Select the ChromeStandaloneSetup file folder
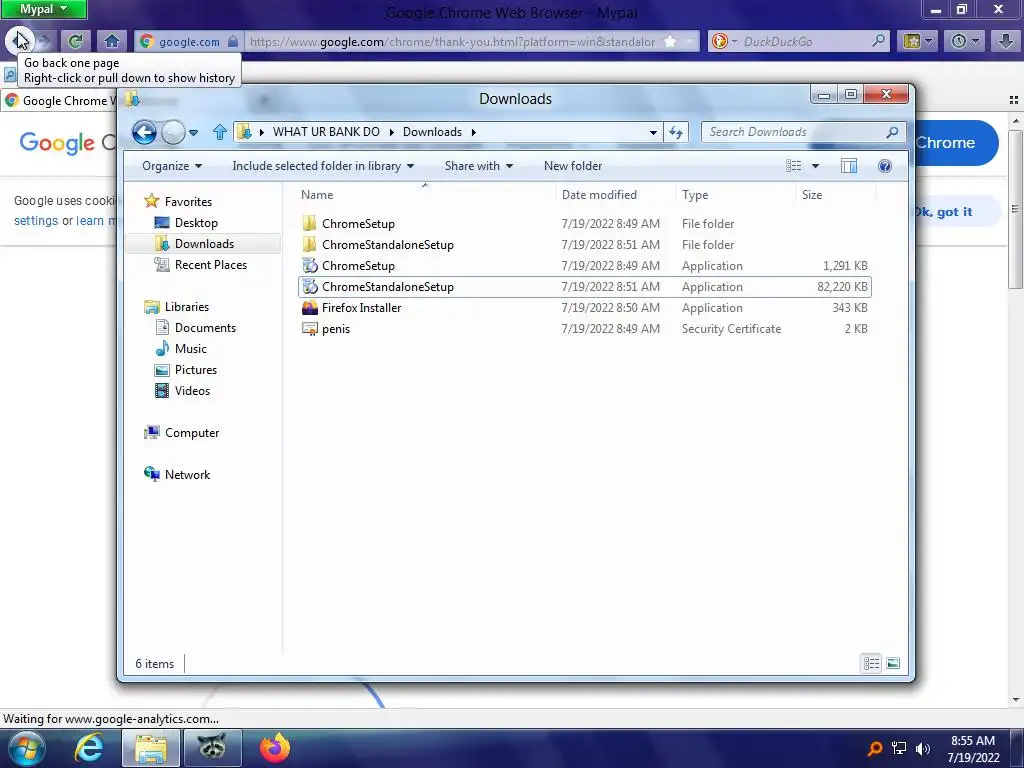1024x768 pixels. (584, 244)
